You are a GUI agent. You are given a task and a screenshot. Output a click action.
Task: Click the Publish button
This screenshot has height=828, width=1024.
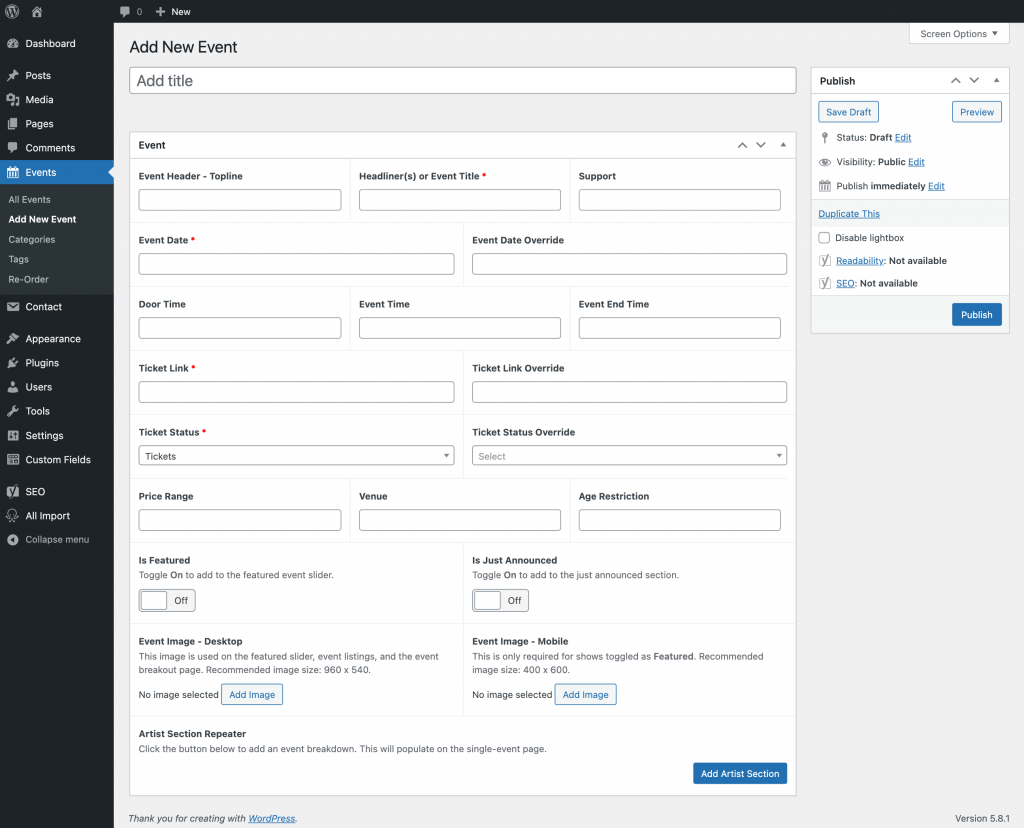(976, 314)
